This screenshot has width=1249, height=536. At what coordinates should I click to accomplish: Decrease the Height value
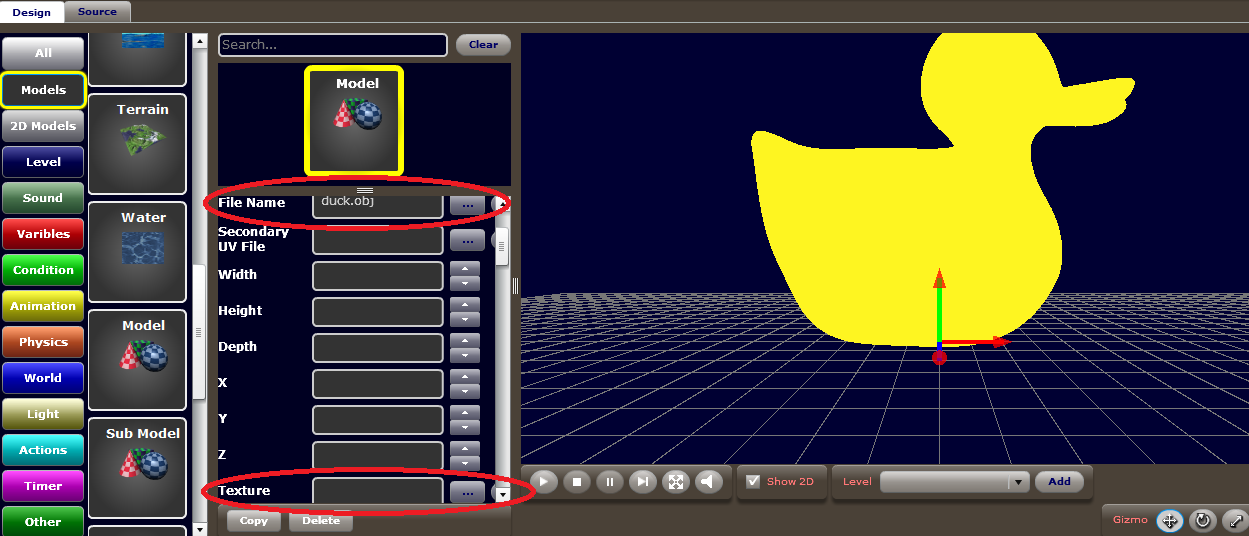point(465,320)
